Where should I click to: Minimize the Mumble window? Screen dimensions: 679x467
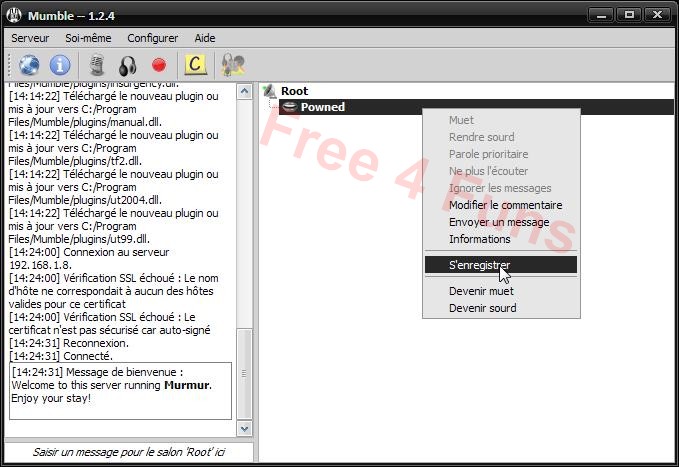coord(601,15)
